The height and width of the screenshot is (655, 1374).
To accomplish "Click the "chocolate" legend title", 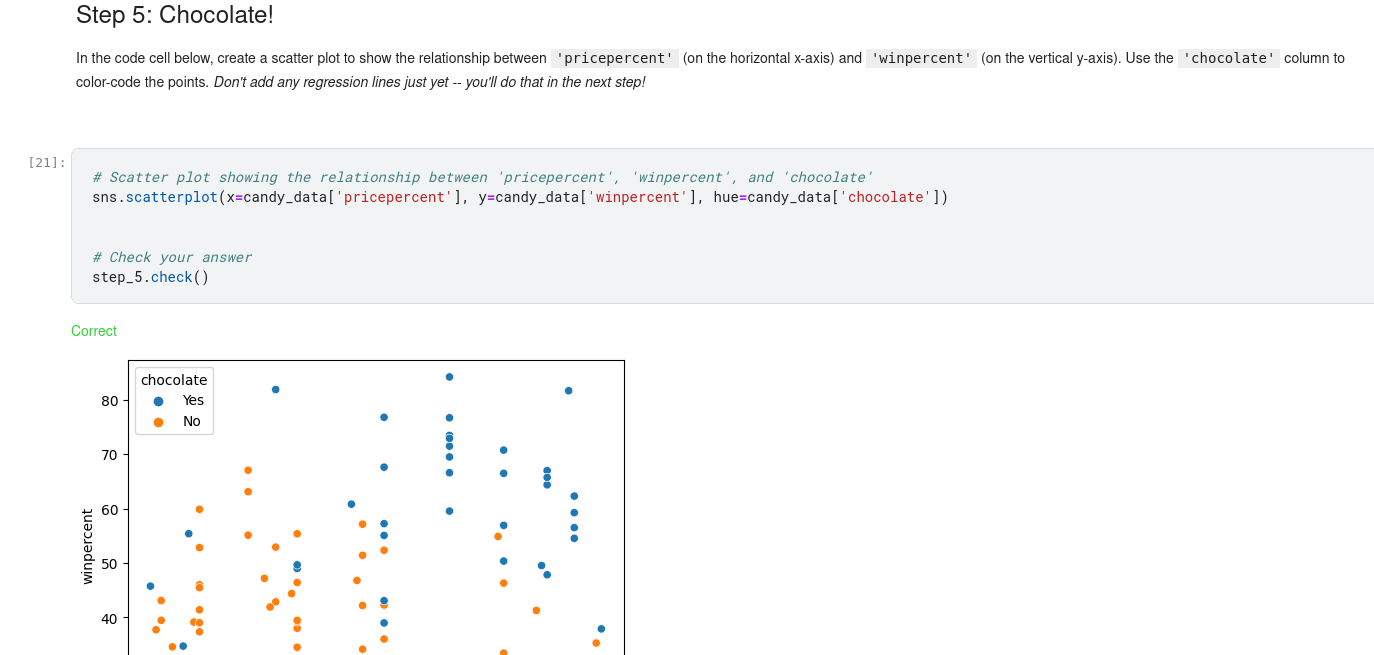I will point(174,380).
